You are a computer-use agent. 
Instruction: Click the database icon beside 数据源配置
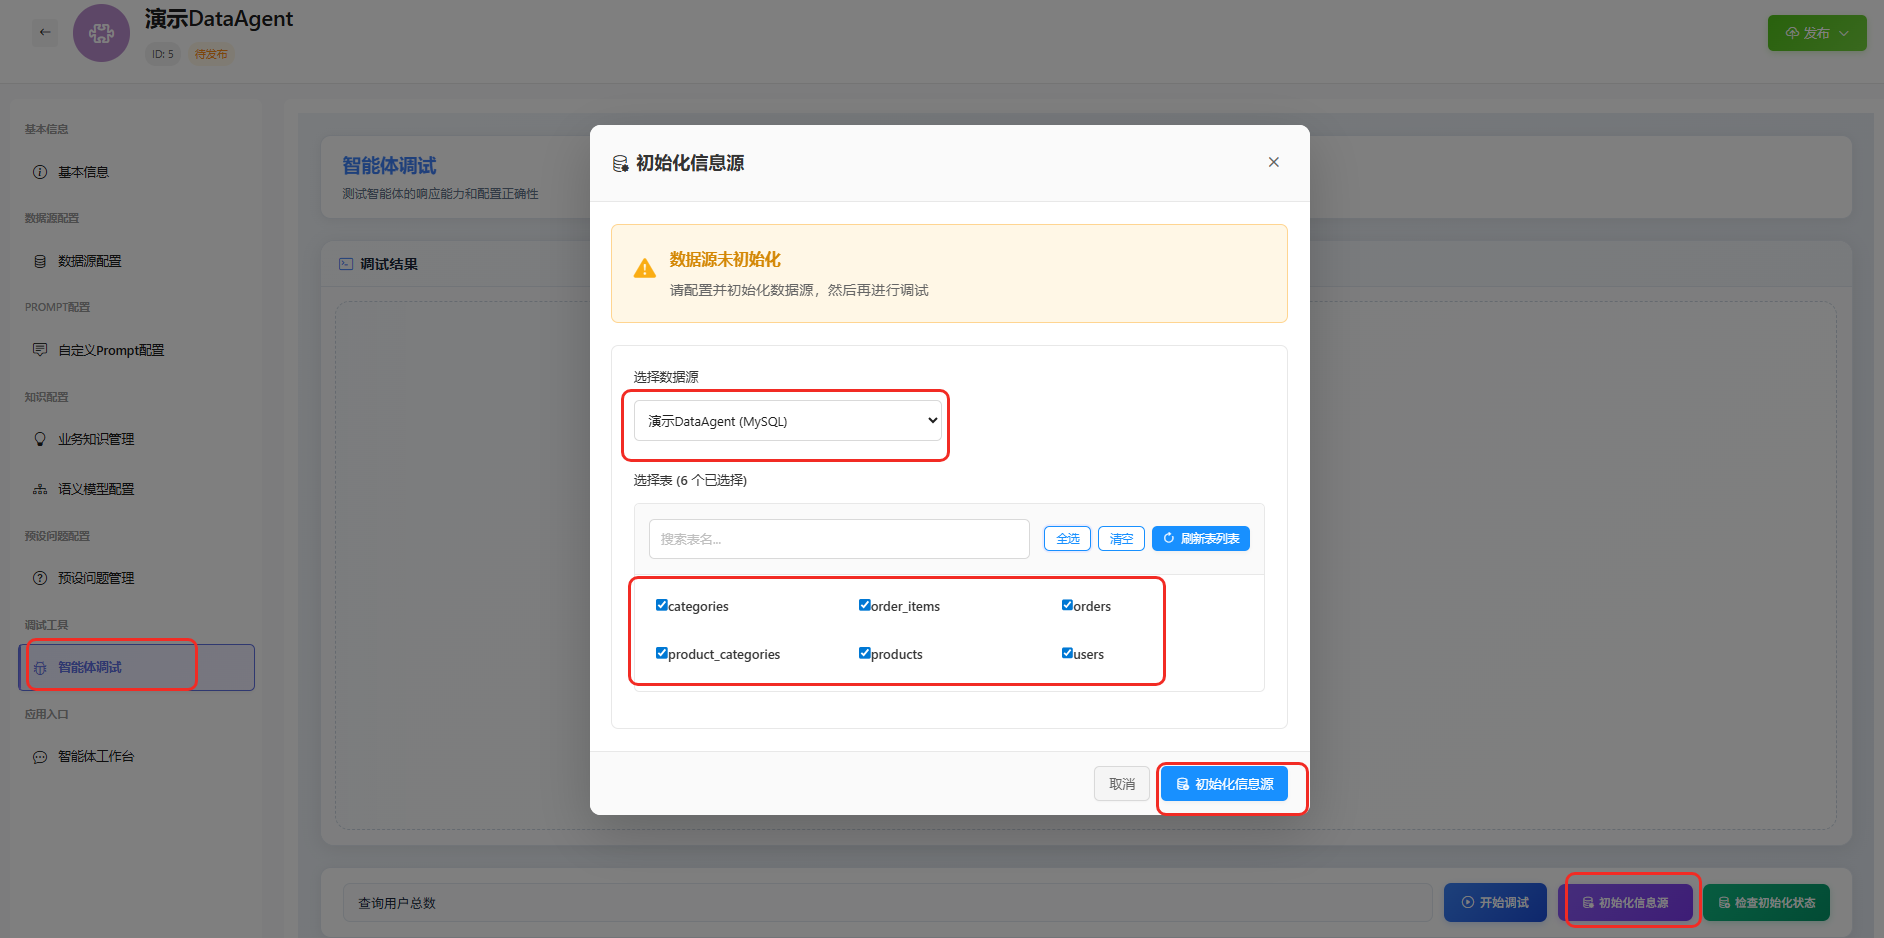(x=40, y=261)
